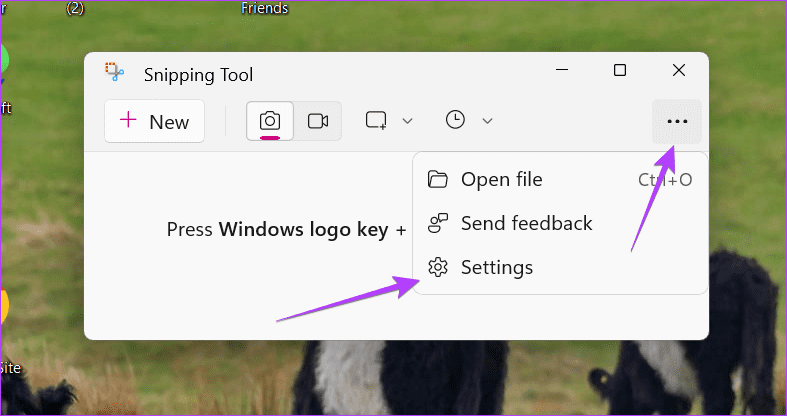Screen dimensions: 787x416
Task: Select the camera Snip mode toggle
Action: (x=270, y=121)
